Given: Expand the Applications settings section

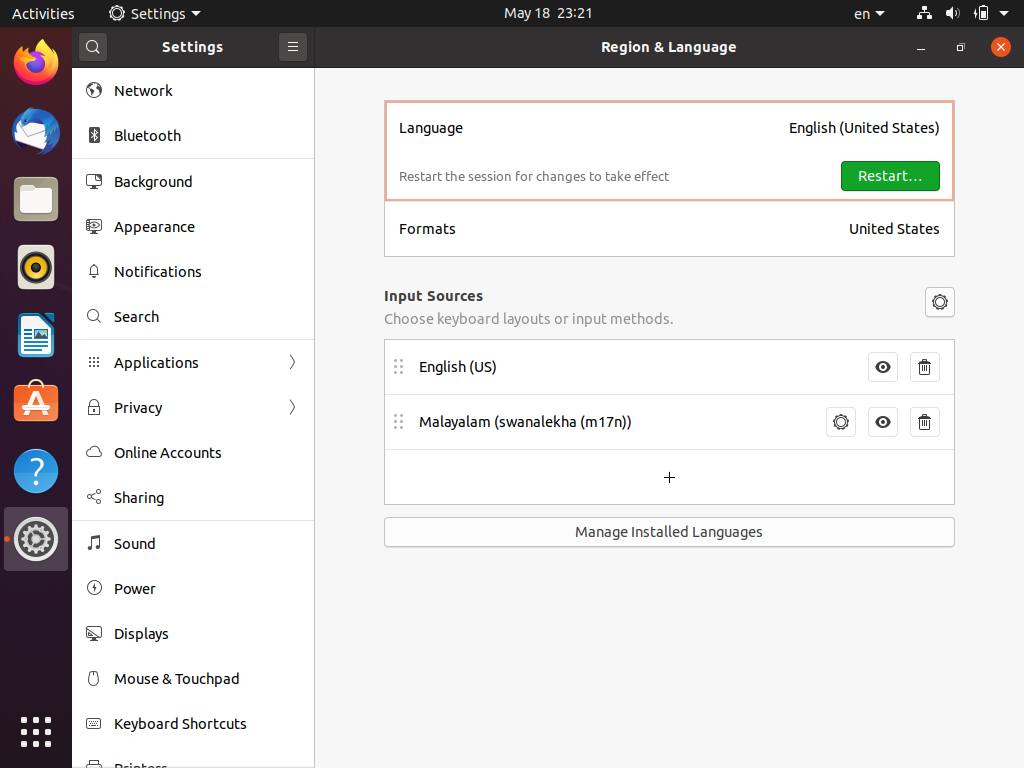Looking at the screenshot, I should tap(193, 362).
